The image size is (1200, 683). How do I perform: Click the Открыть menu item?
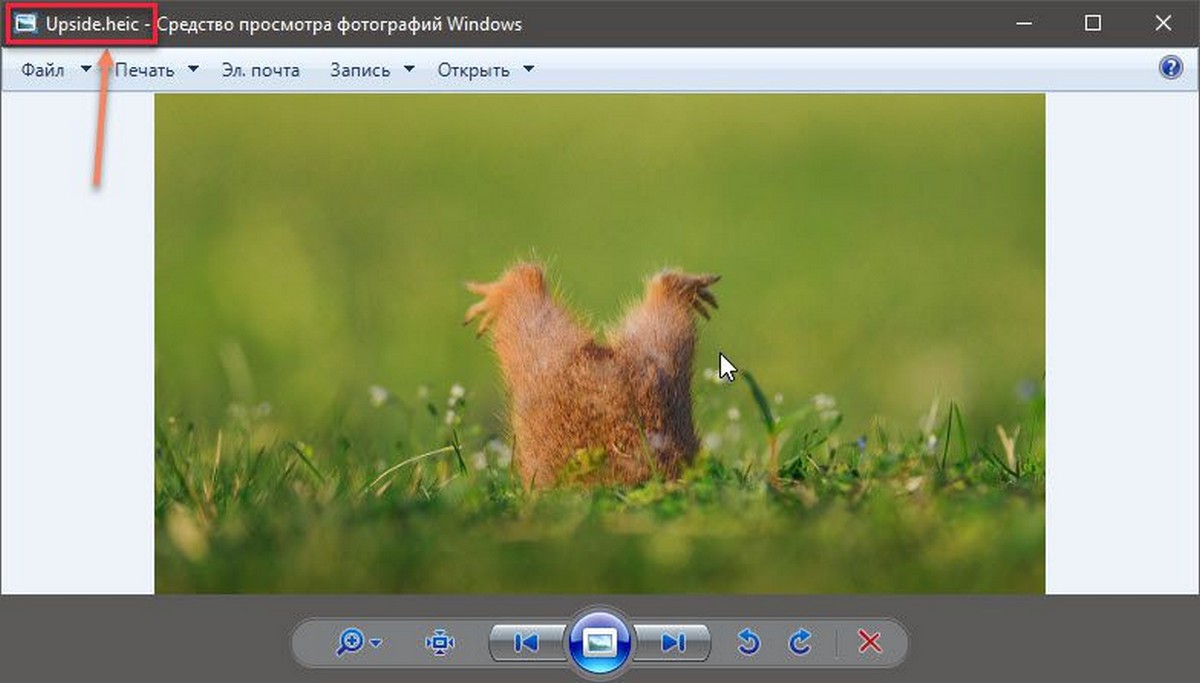pyautogui.click(x=474, y=70)
